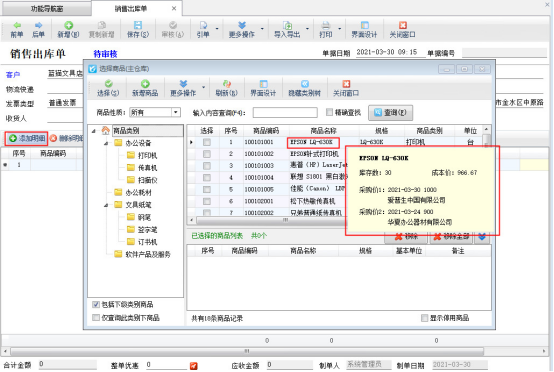
Task: Open the 打印 print toolbar icon
Action: 326,25
